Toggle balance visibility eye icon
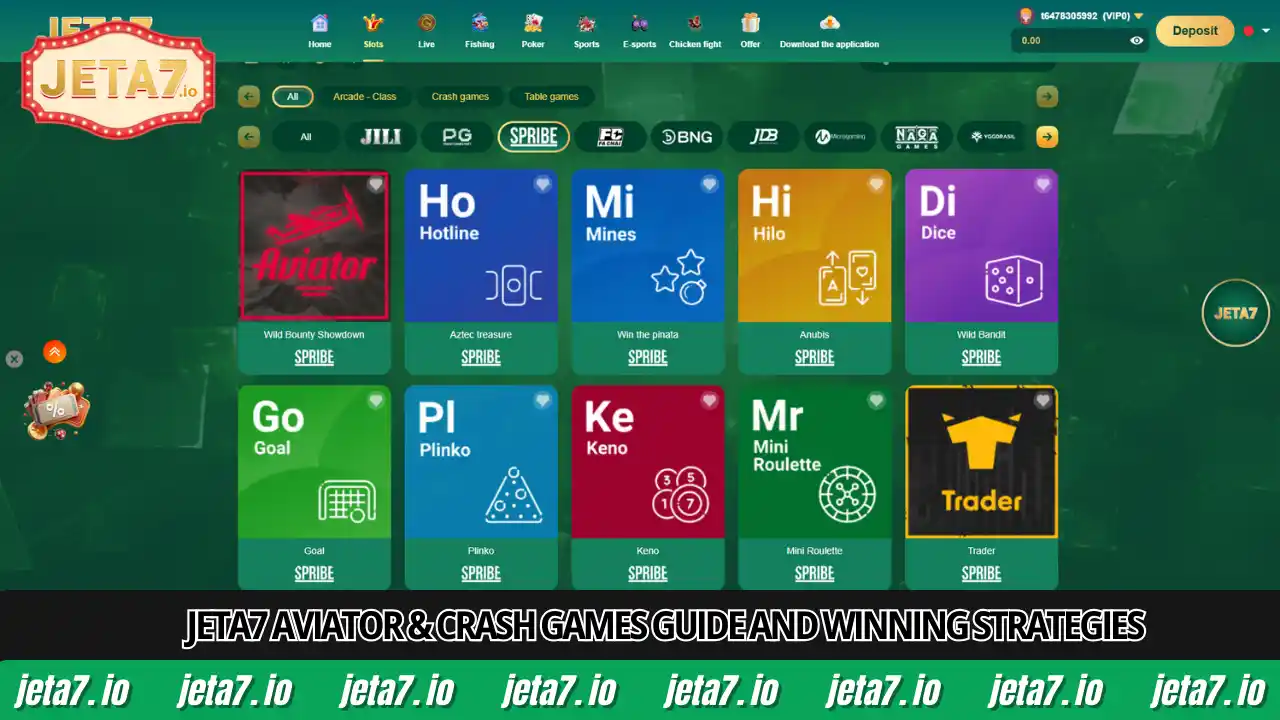This screenshot has height=720, width=1280. point(1136,41)
